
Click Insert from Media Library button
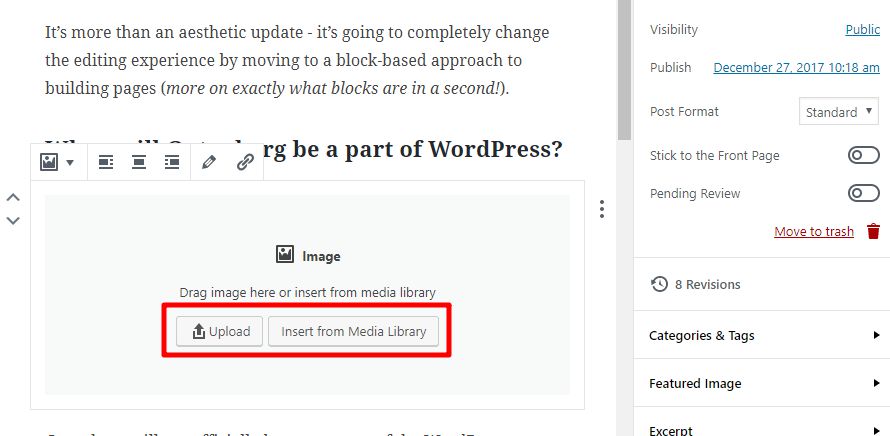point(354,332)
